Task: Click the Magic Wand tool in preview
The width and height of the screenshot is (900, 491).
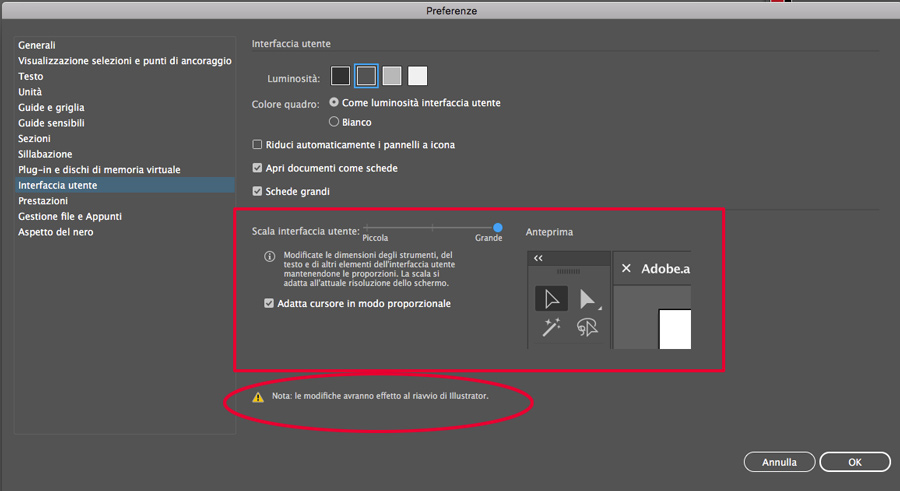Action: (551, 327)
